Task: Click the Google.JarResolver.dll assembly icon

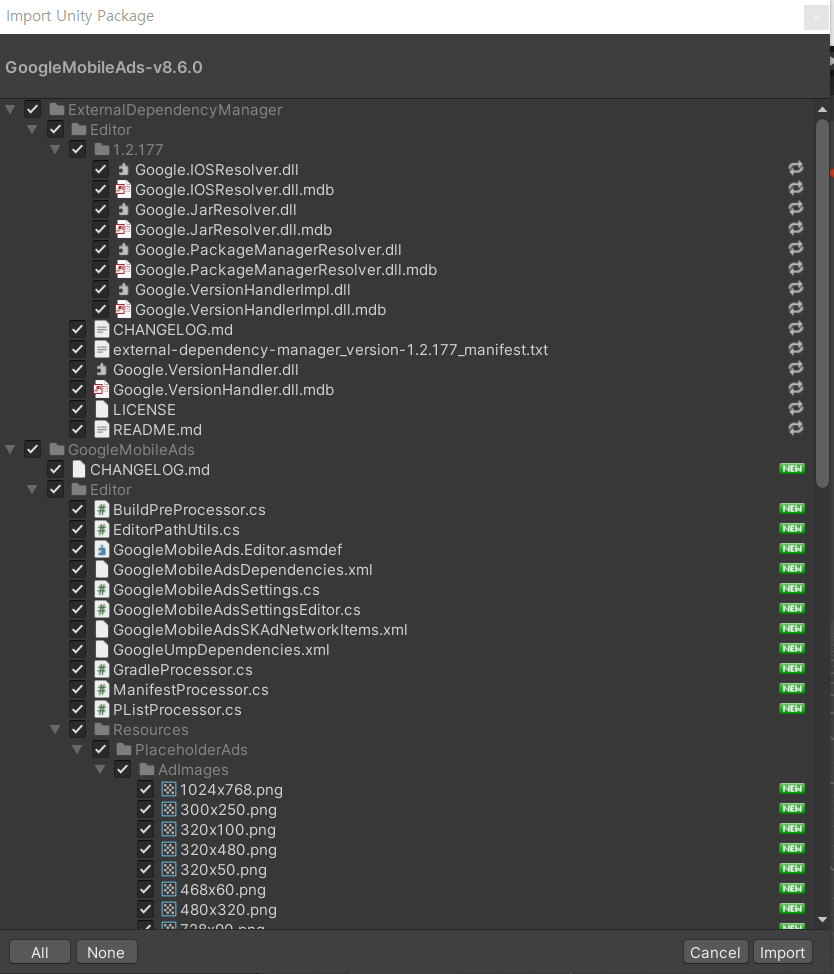Action: (x=124, y=209)
